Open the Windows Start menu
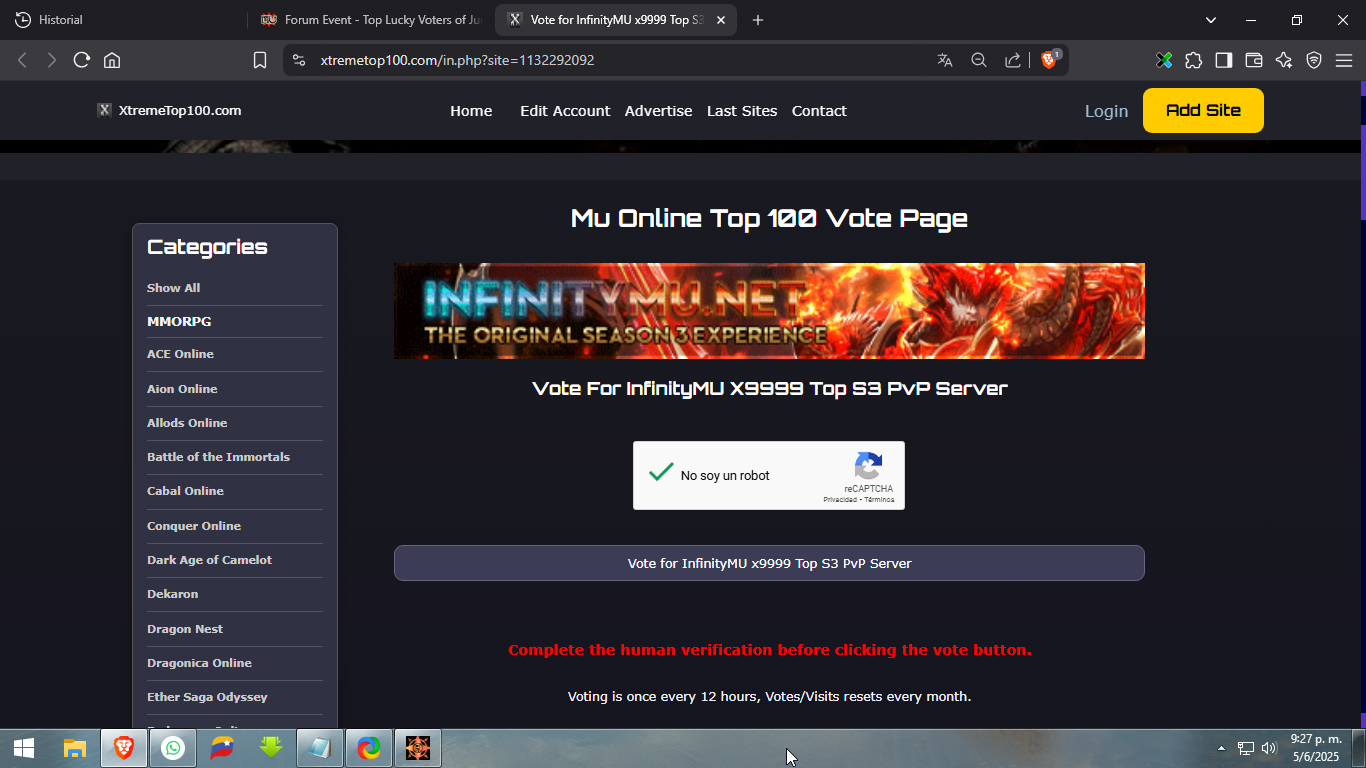This screenshot has width=1366, height=768. click(x=24, y=748)
